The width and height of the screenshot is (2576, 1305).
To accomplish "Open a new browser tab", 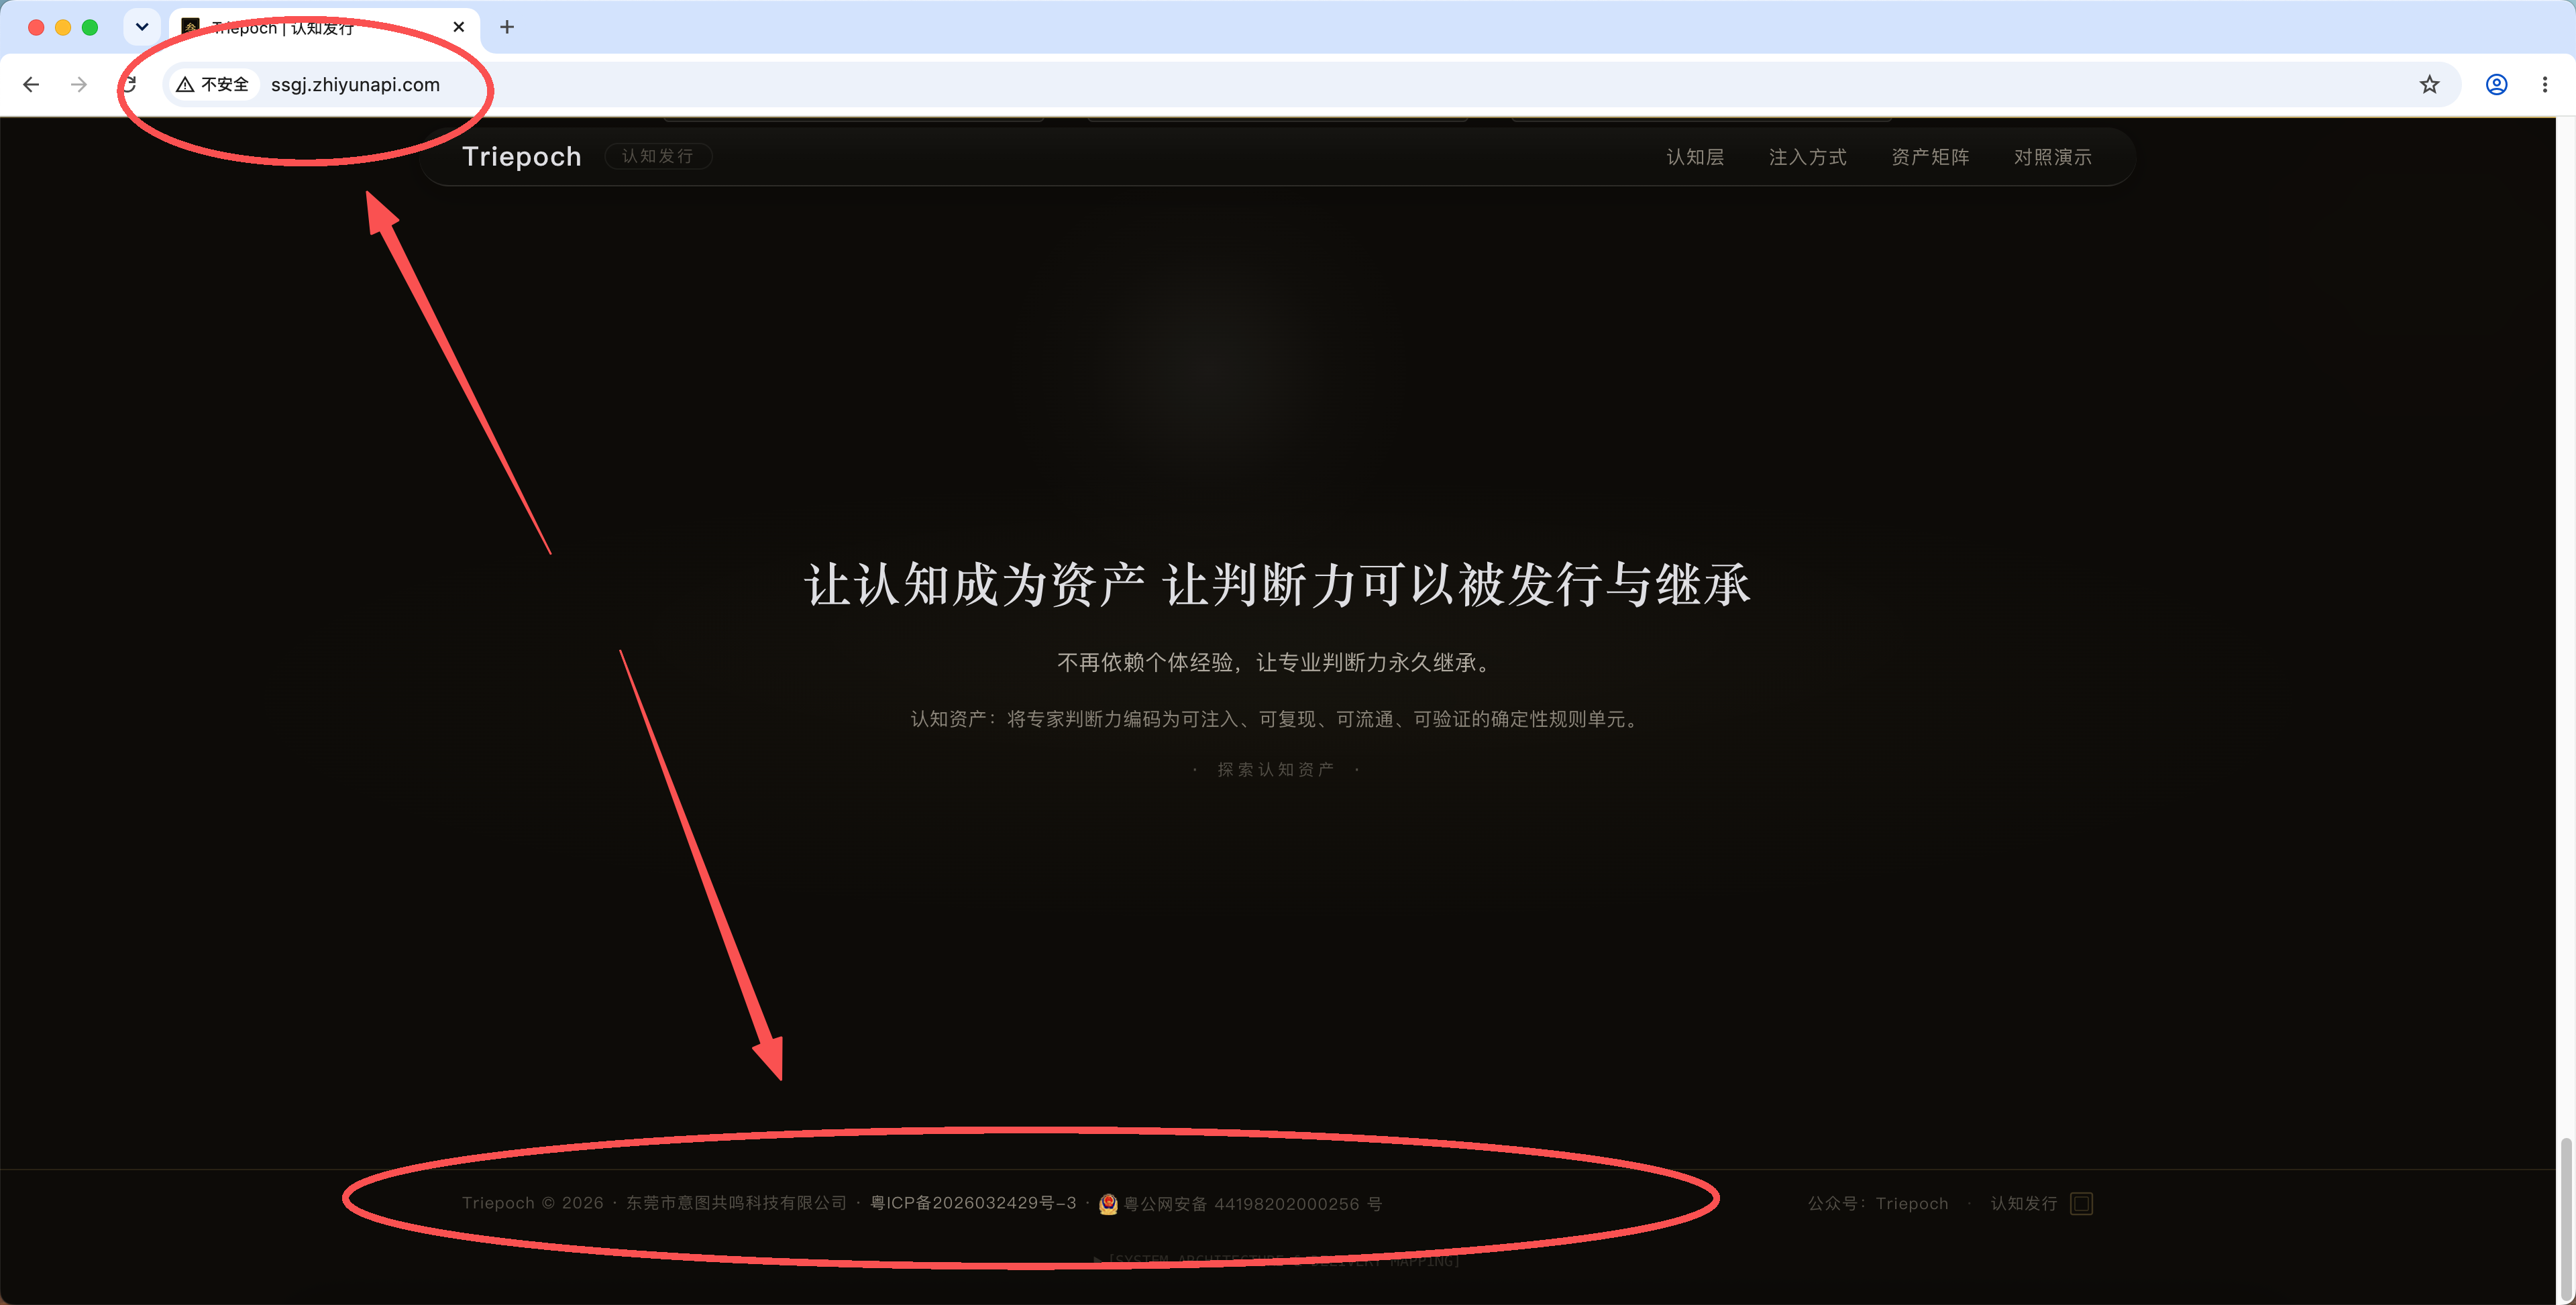I will click(x=507, y=27).
